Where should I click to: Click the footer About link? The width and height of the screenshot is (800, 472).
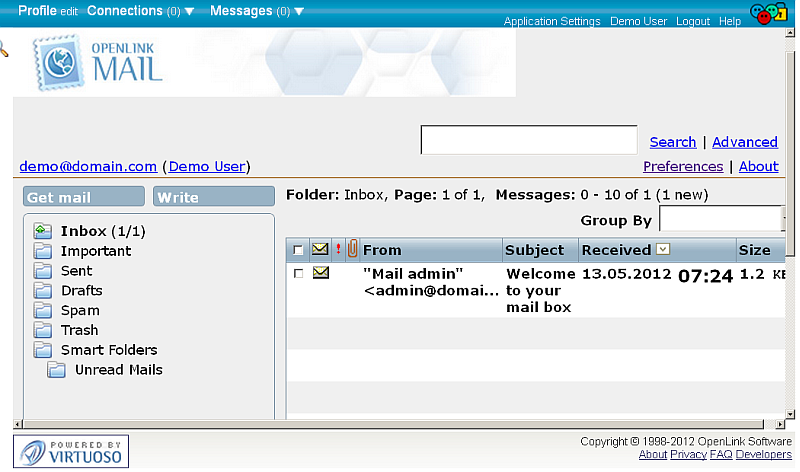coord(653,454)
